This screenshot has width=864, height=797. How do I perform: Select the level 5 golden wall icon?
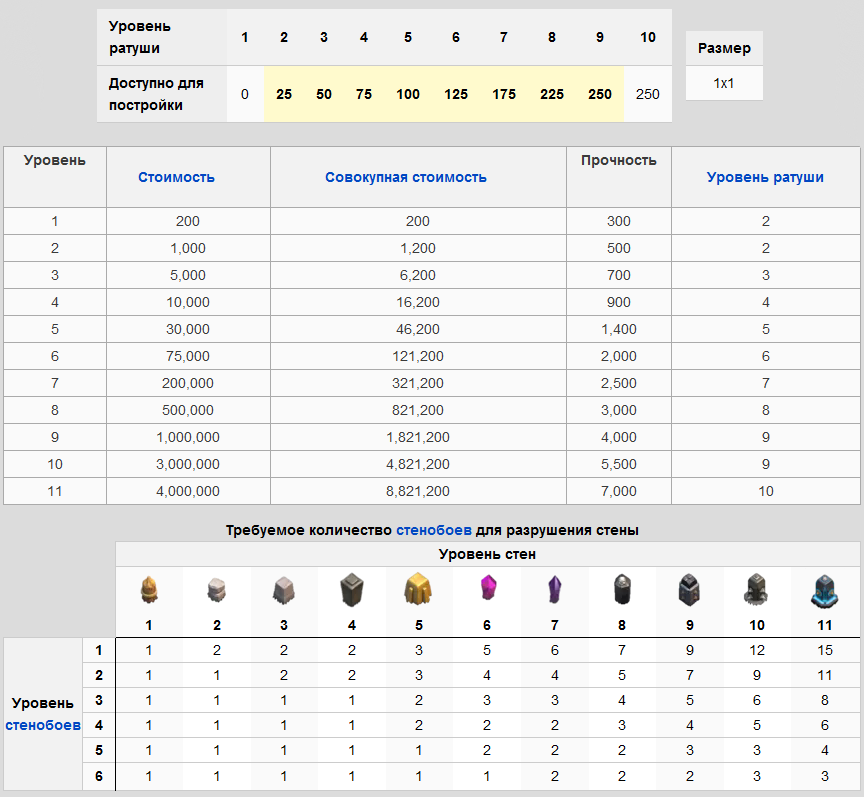point(418,590)
